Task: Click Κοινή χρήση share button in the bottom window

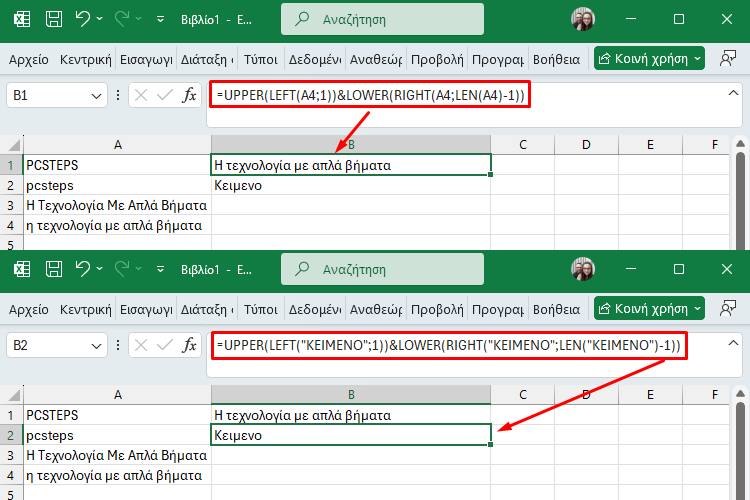Action: pyautogui.click(x=649, y=308)
